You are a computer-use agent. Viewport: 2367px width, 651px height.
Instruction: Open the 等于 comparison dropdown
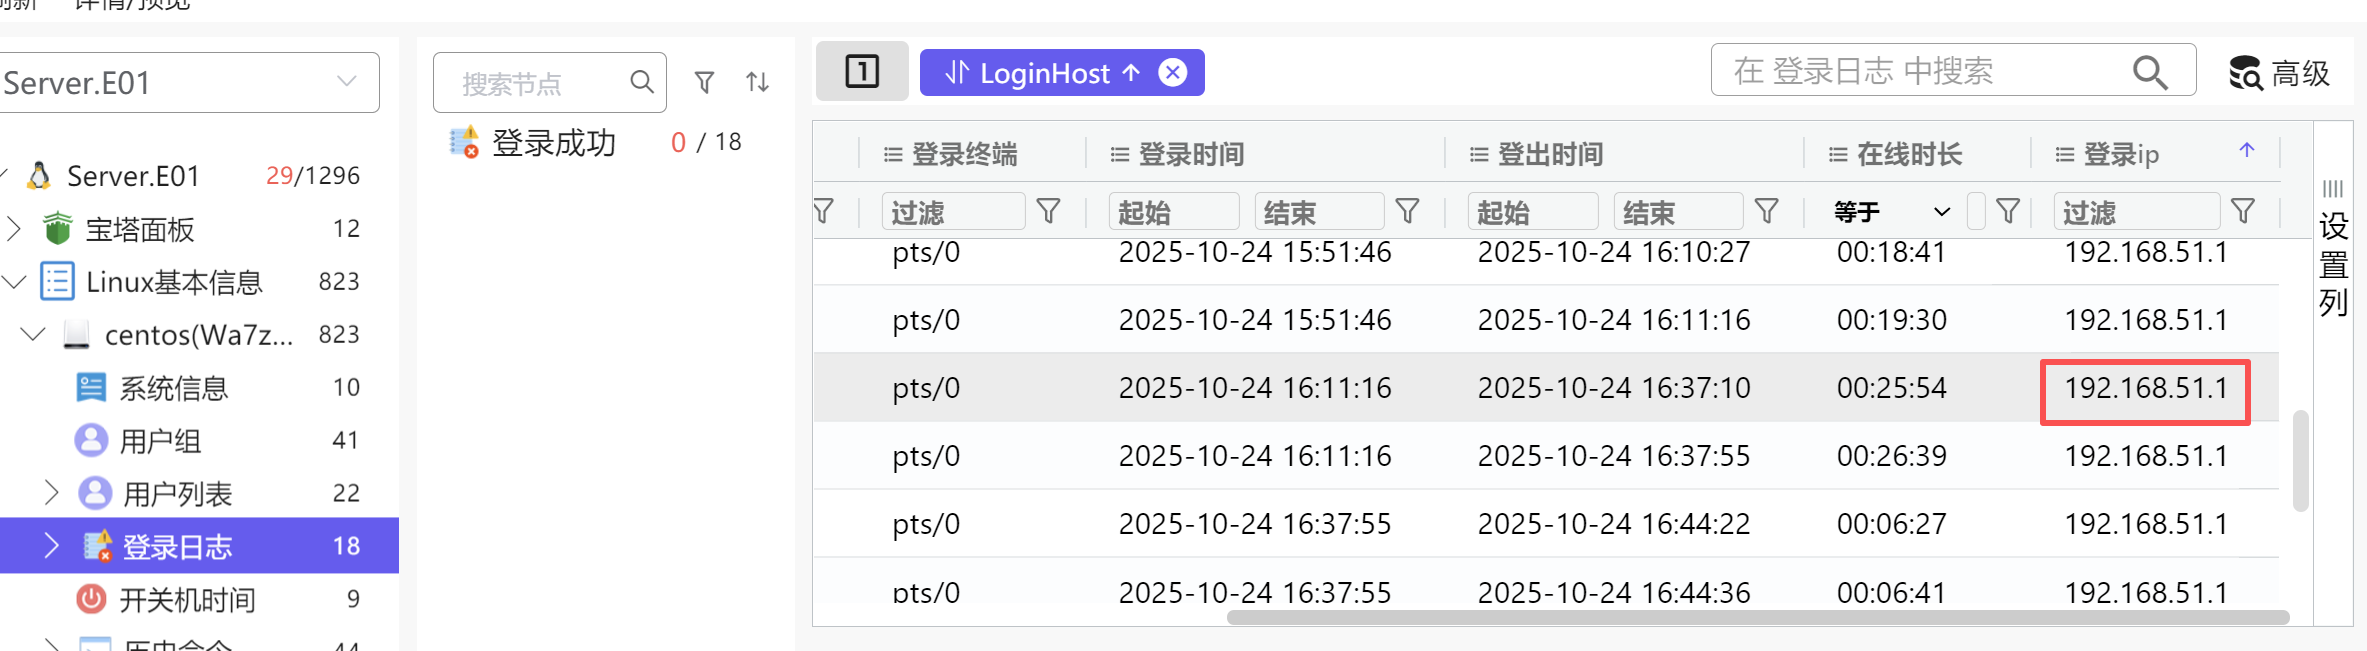click(1891, 212)
